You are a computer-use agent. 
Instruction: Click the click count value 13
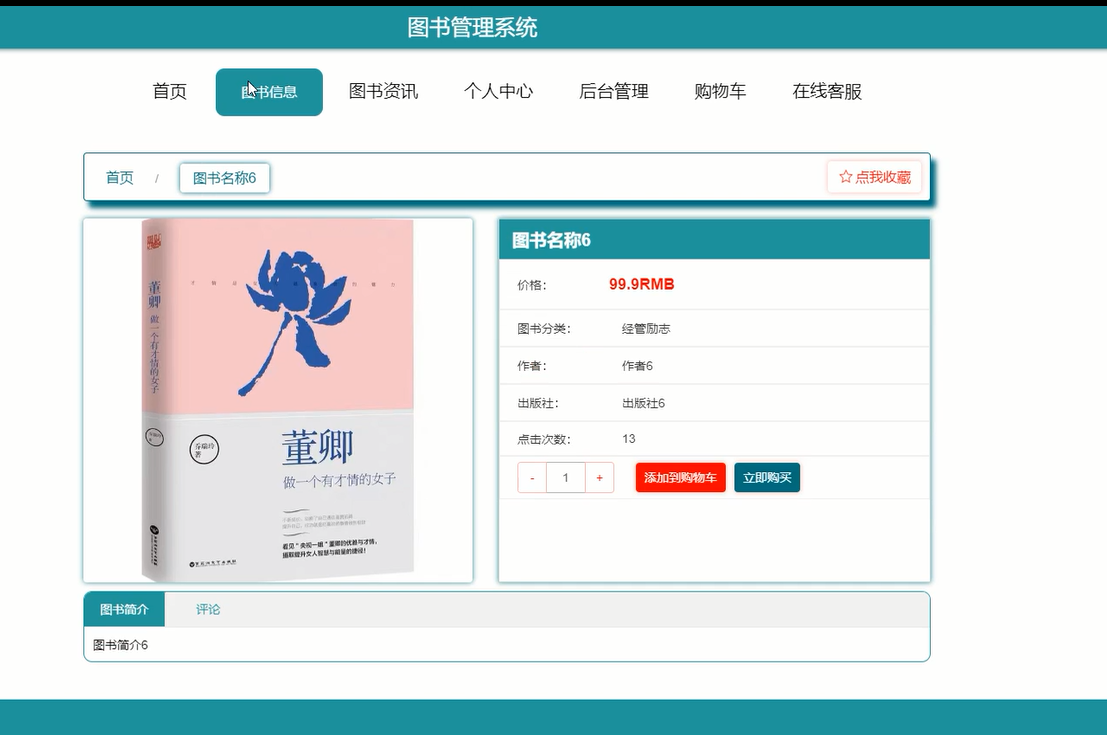(628, 438)
